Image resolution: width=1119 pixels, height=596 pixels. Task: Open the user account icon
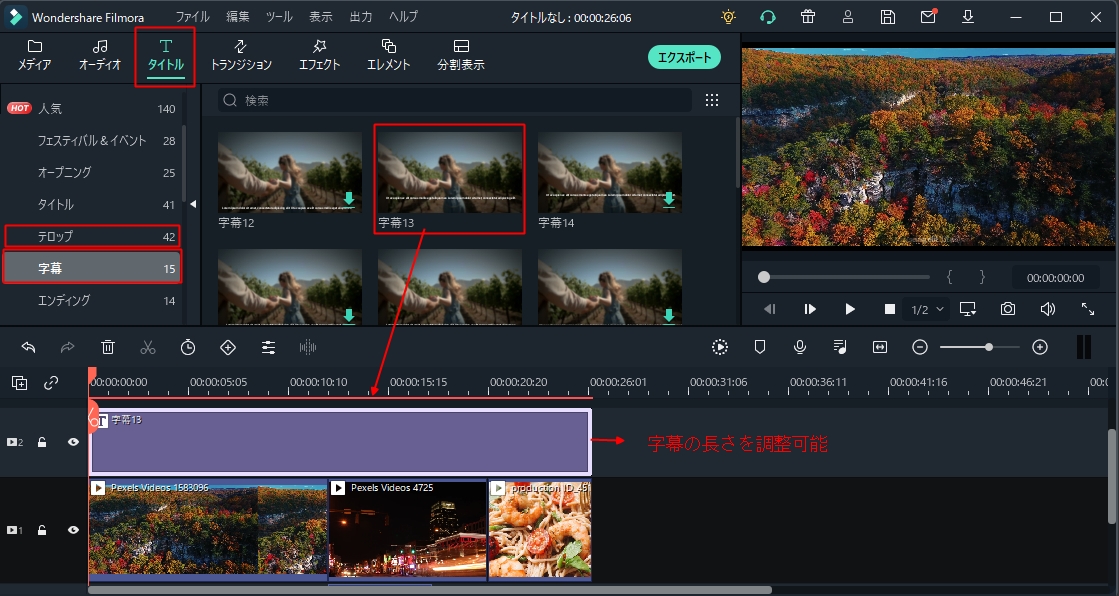[x=848, y=17]
